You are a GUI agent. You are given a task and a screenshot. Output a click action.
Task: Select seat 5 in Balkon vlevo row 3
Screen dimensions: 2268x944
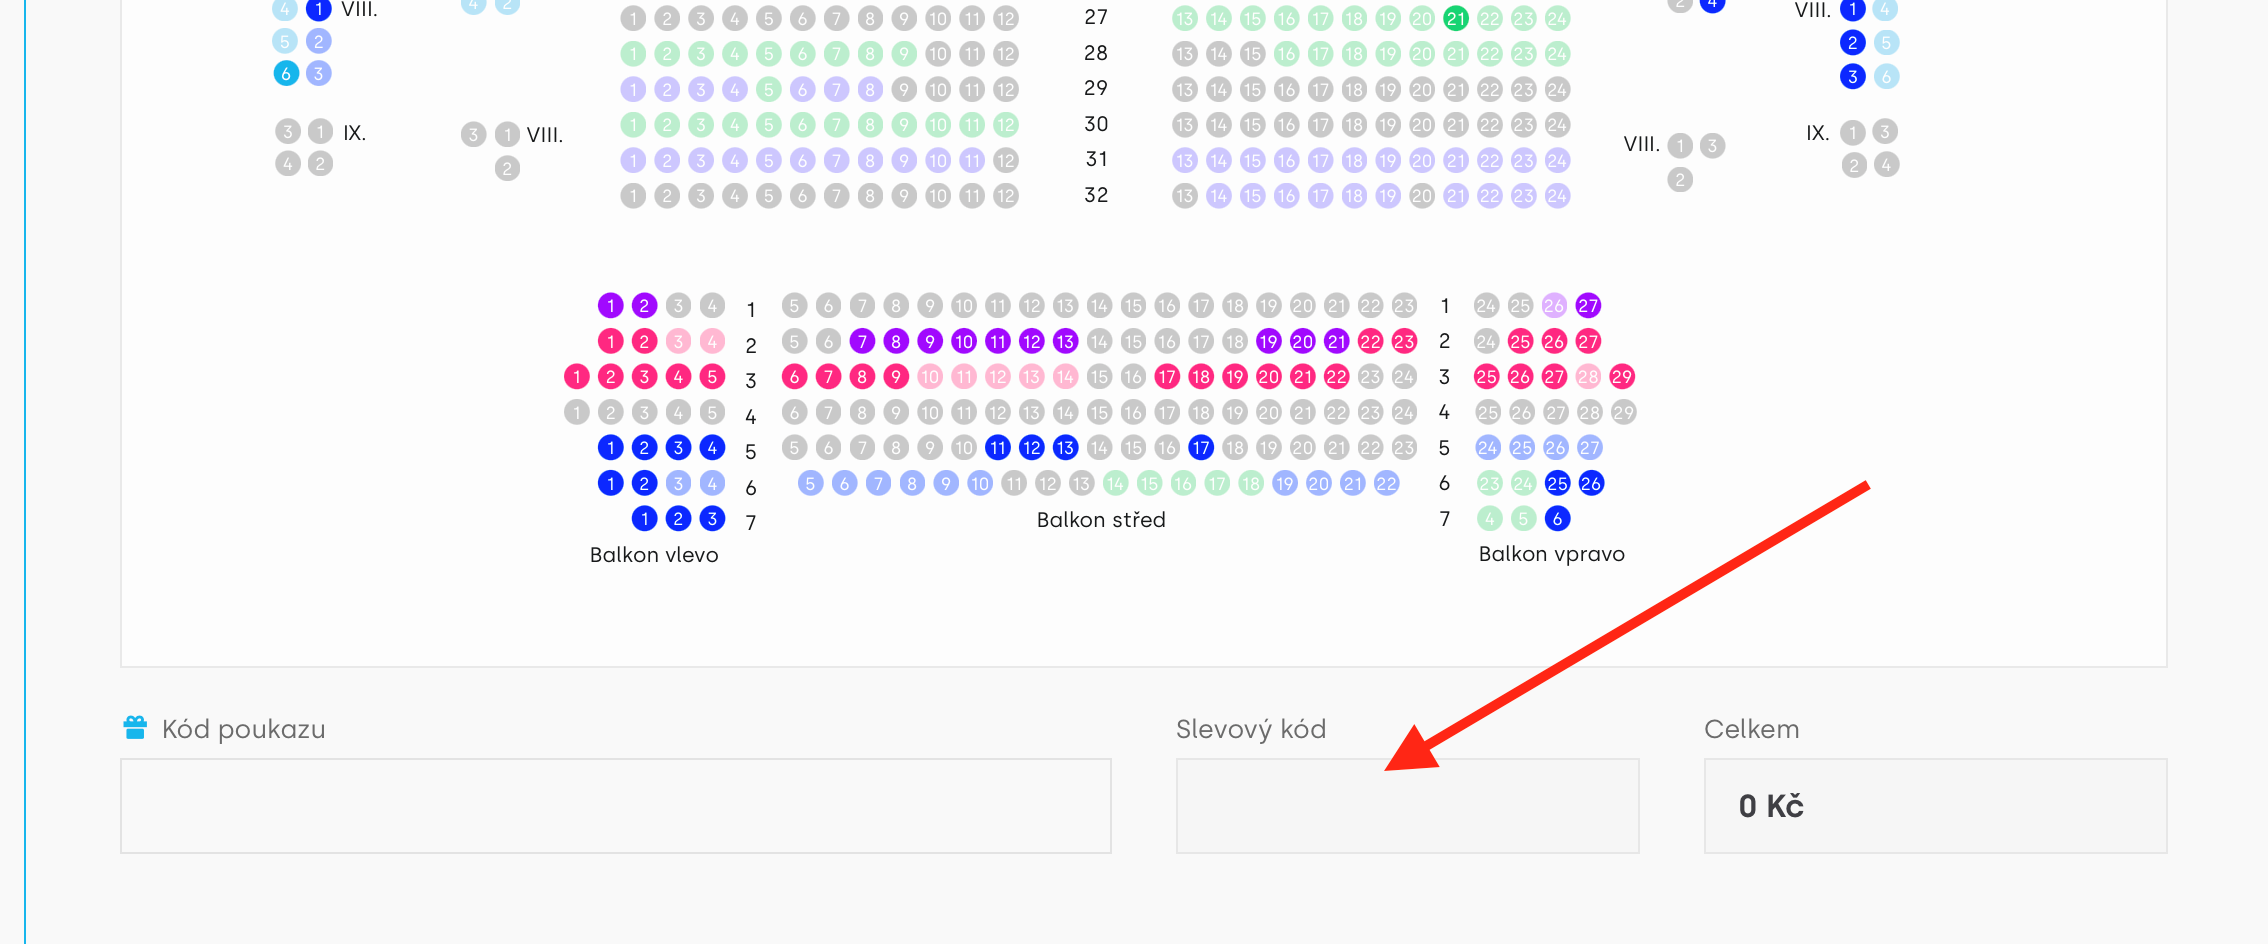tap(712, 377)
